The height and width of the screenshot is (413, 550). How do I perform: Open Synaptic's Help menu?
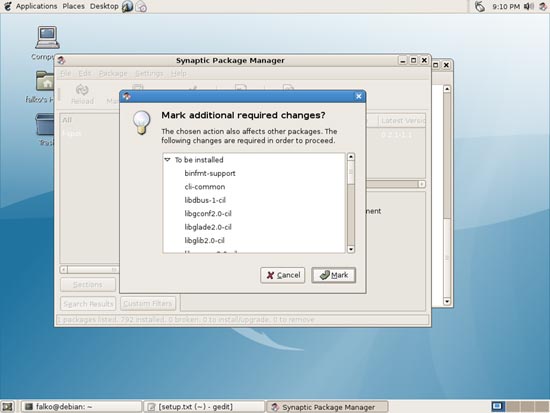tap(179, 73)
